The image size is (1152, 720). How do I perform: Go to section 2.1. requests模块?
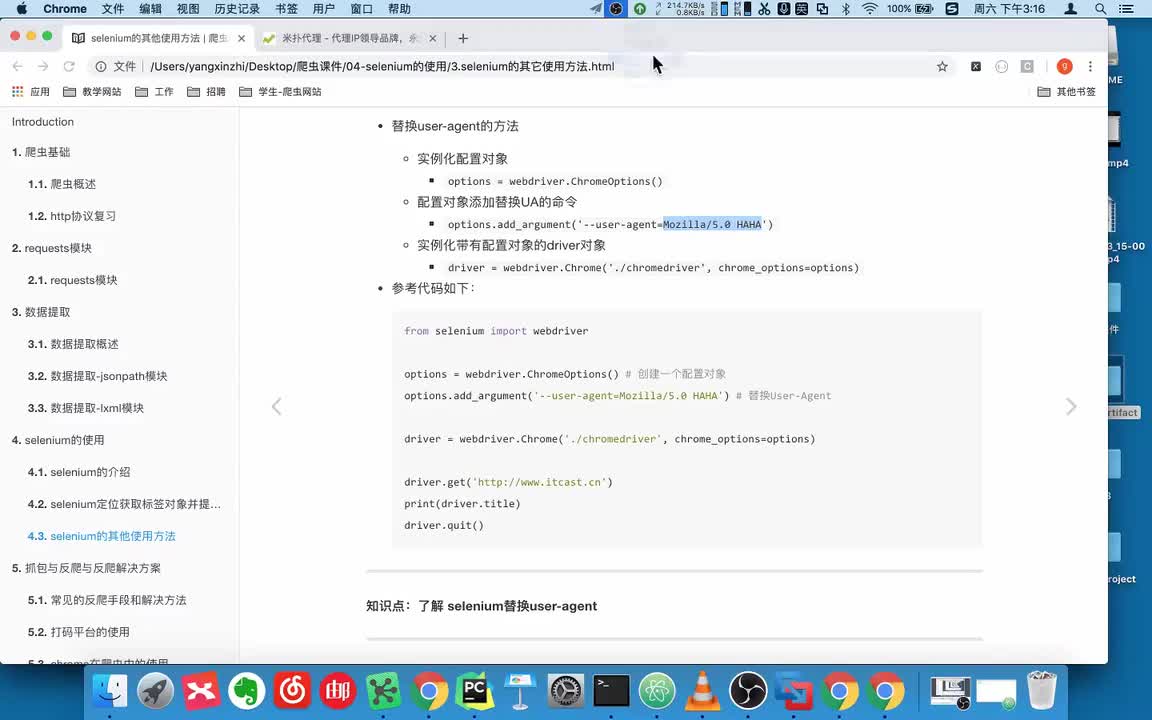[73, 280]
